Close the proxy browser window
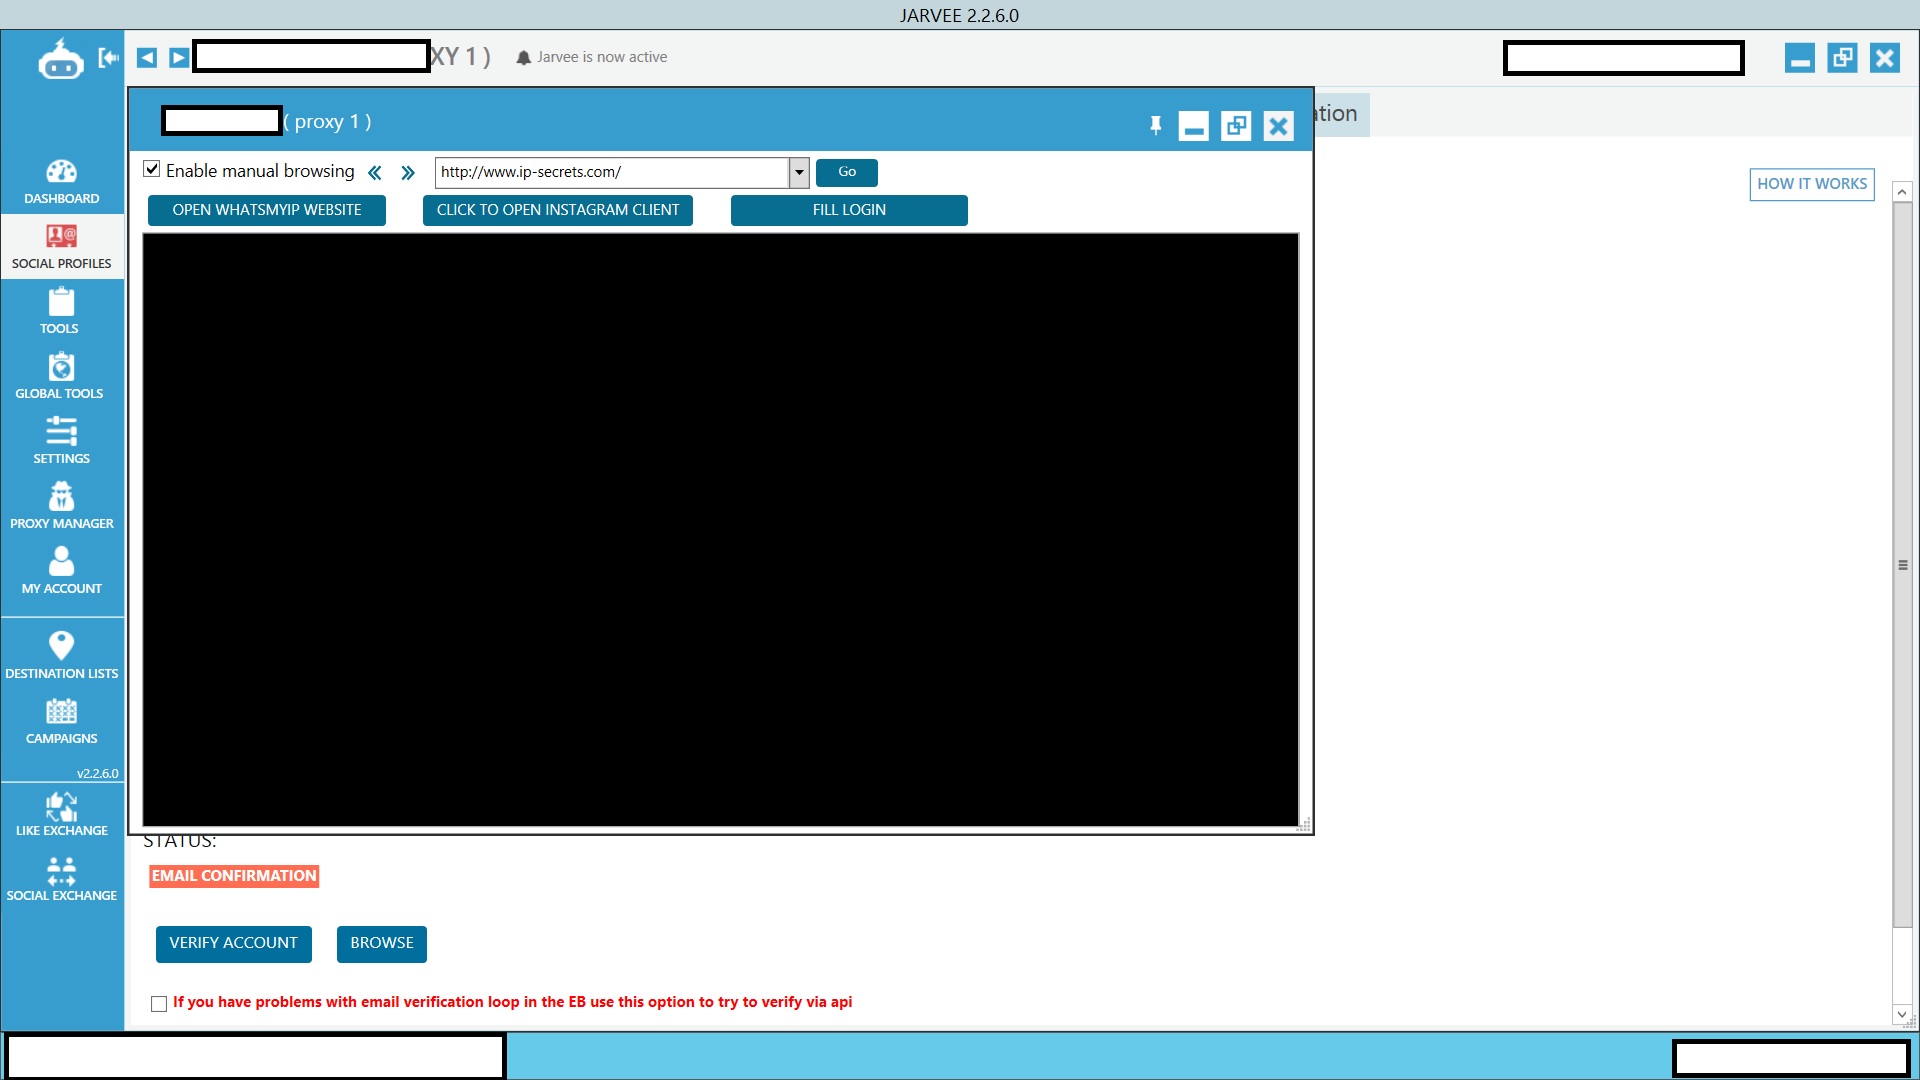The width and height of the screenshot is (1920, 1080). tap(1278, 126)
